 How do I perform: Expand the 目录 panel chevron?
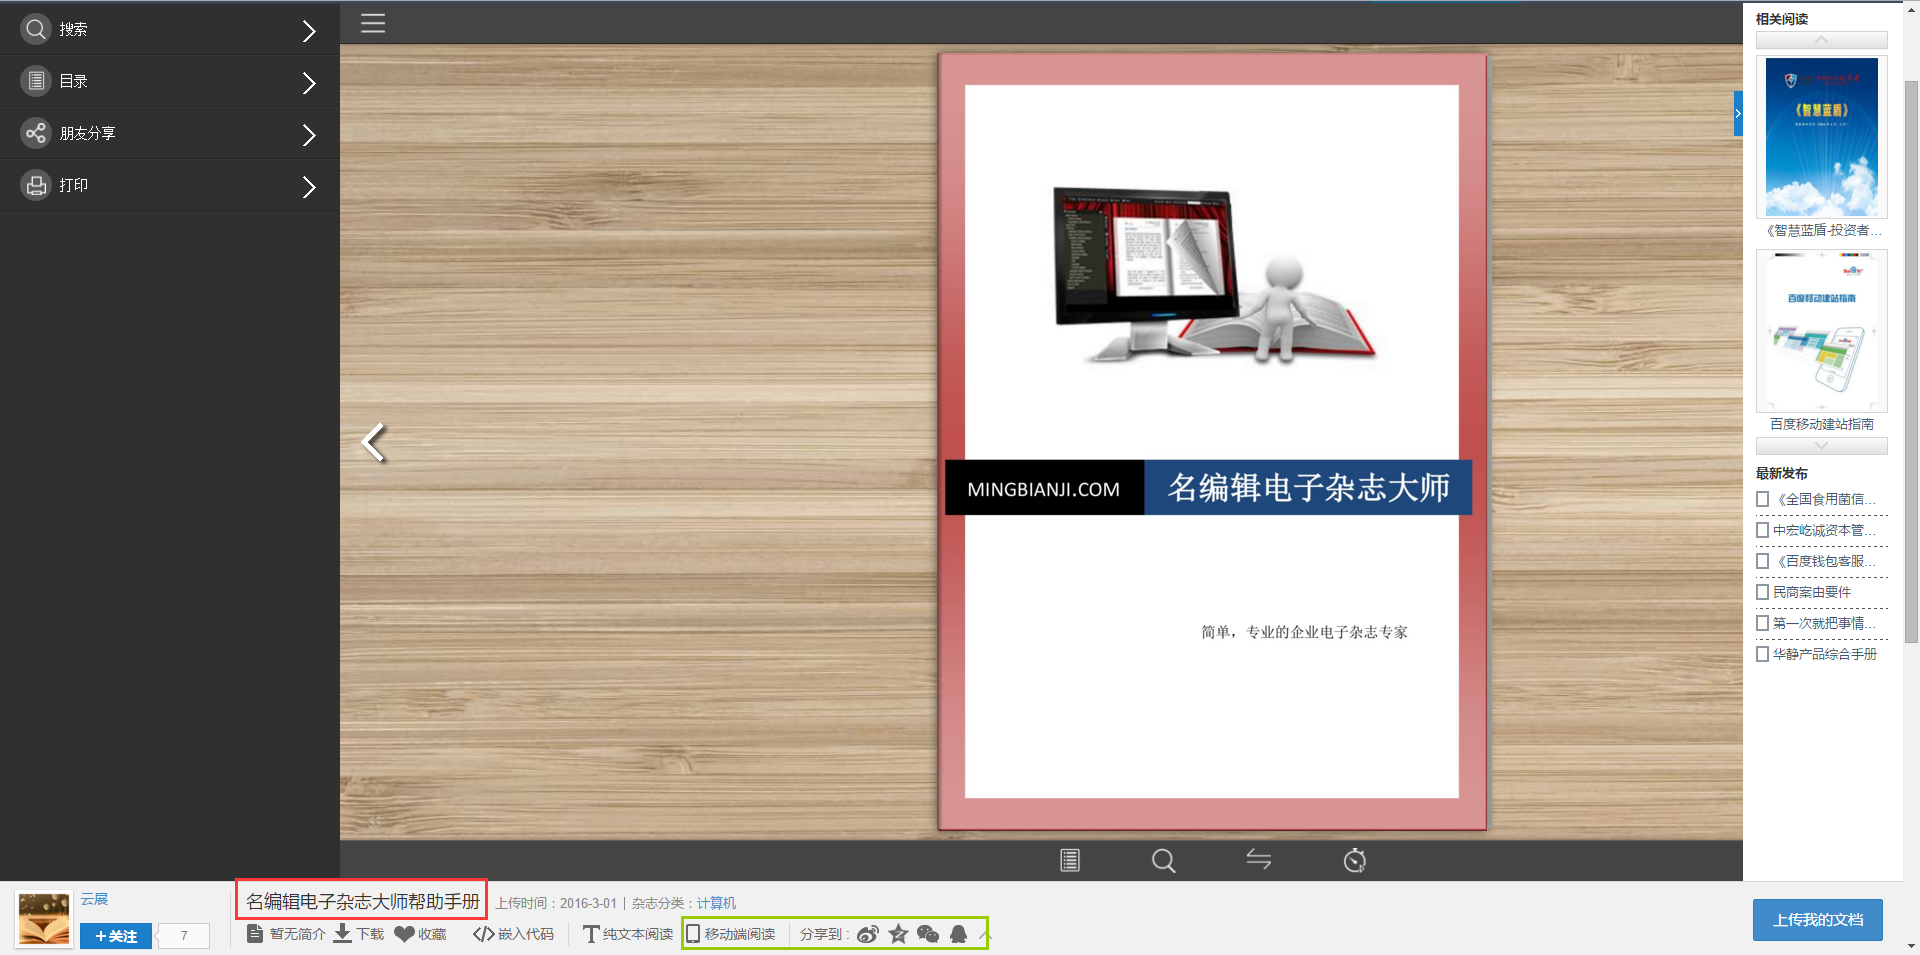[309, 83]
